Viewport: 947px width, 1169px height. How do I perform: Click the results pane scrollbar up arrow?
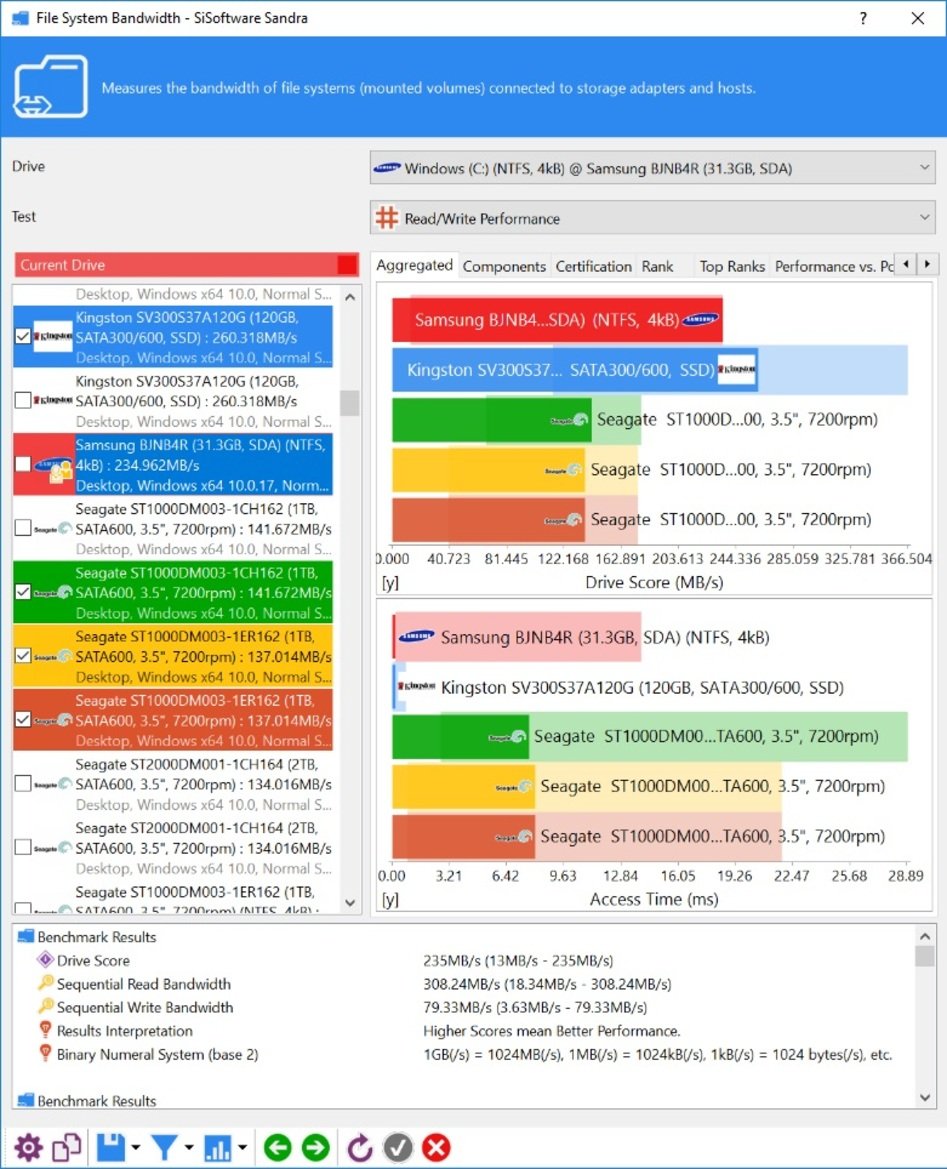tap(925, 936)
